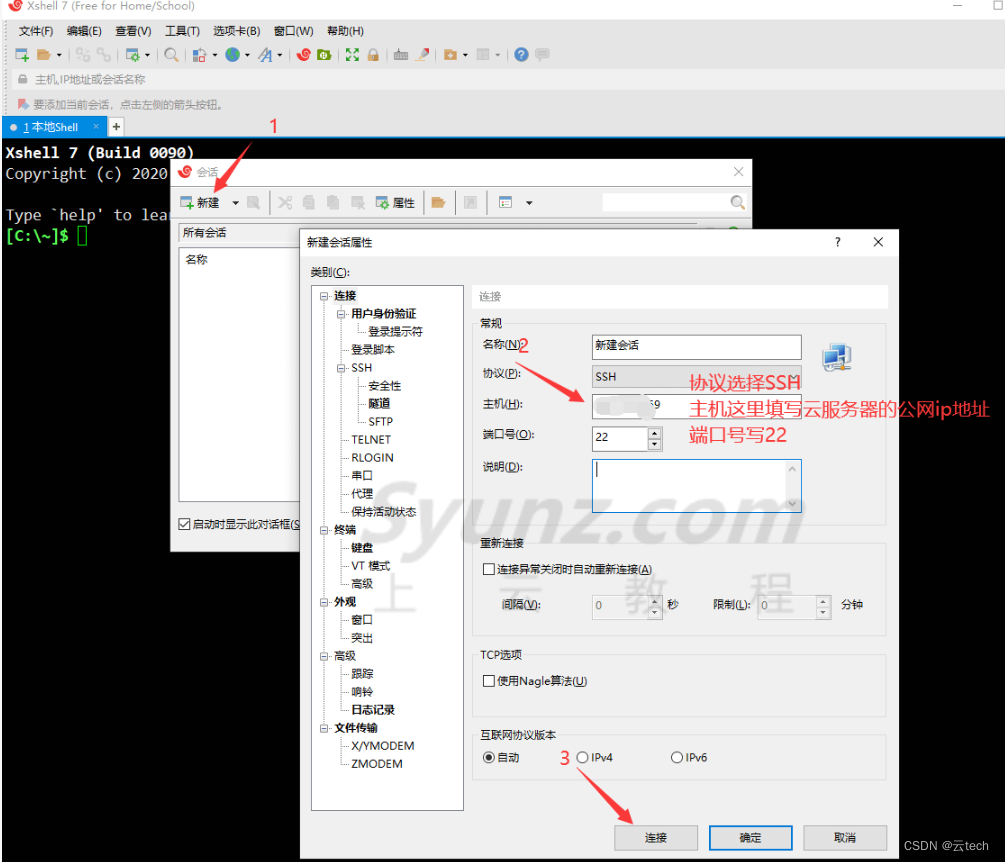This screenshot has width=1005, height=862.
Task: Enable 使用Nagle算法 checkbox
Action: (x=488, y=681)
